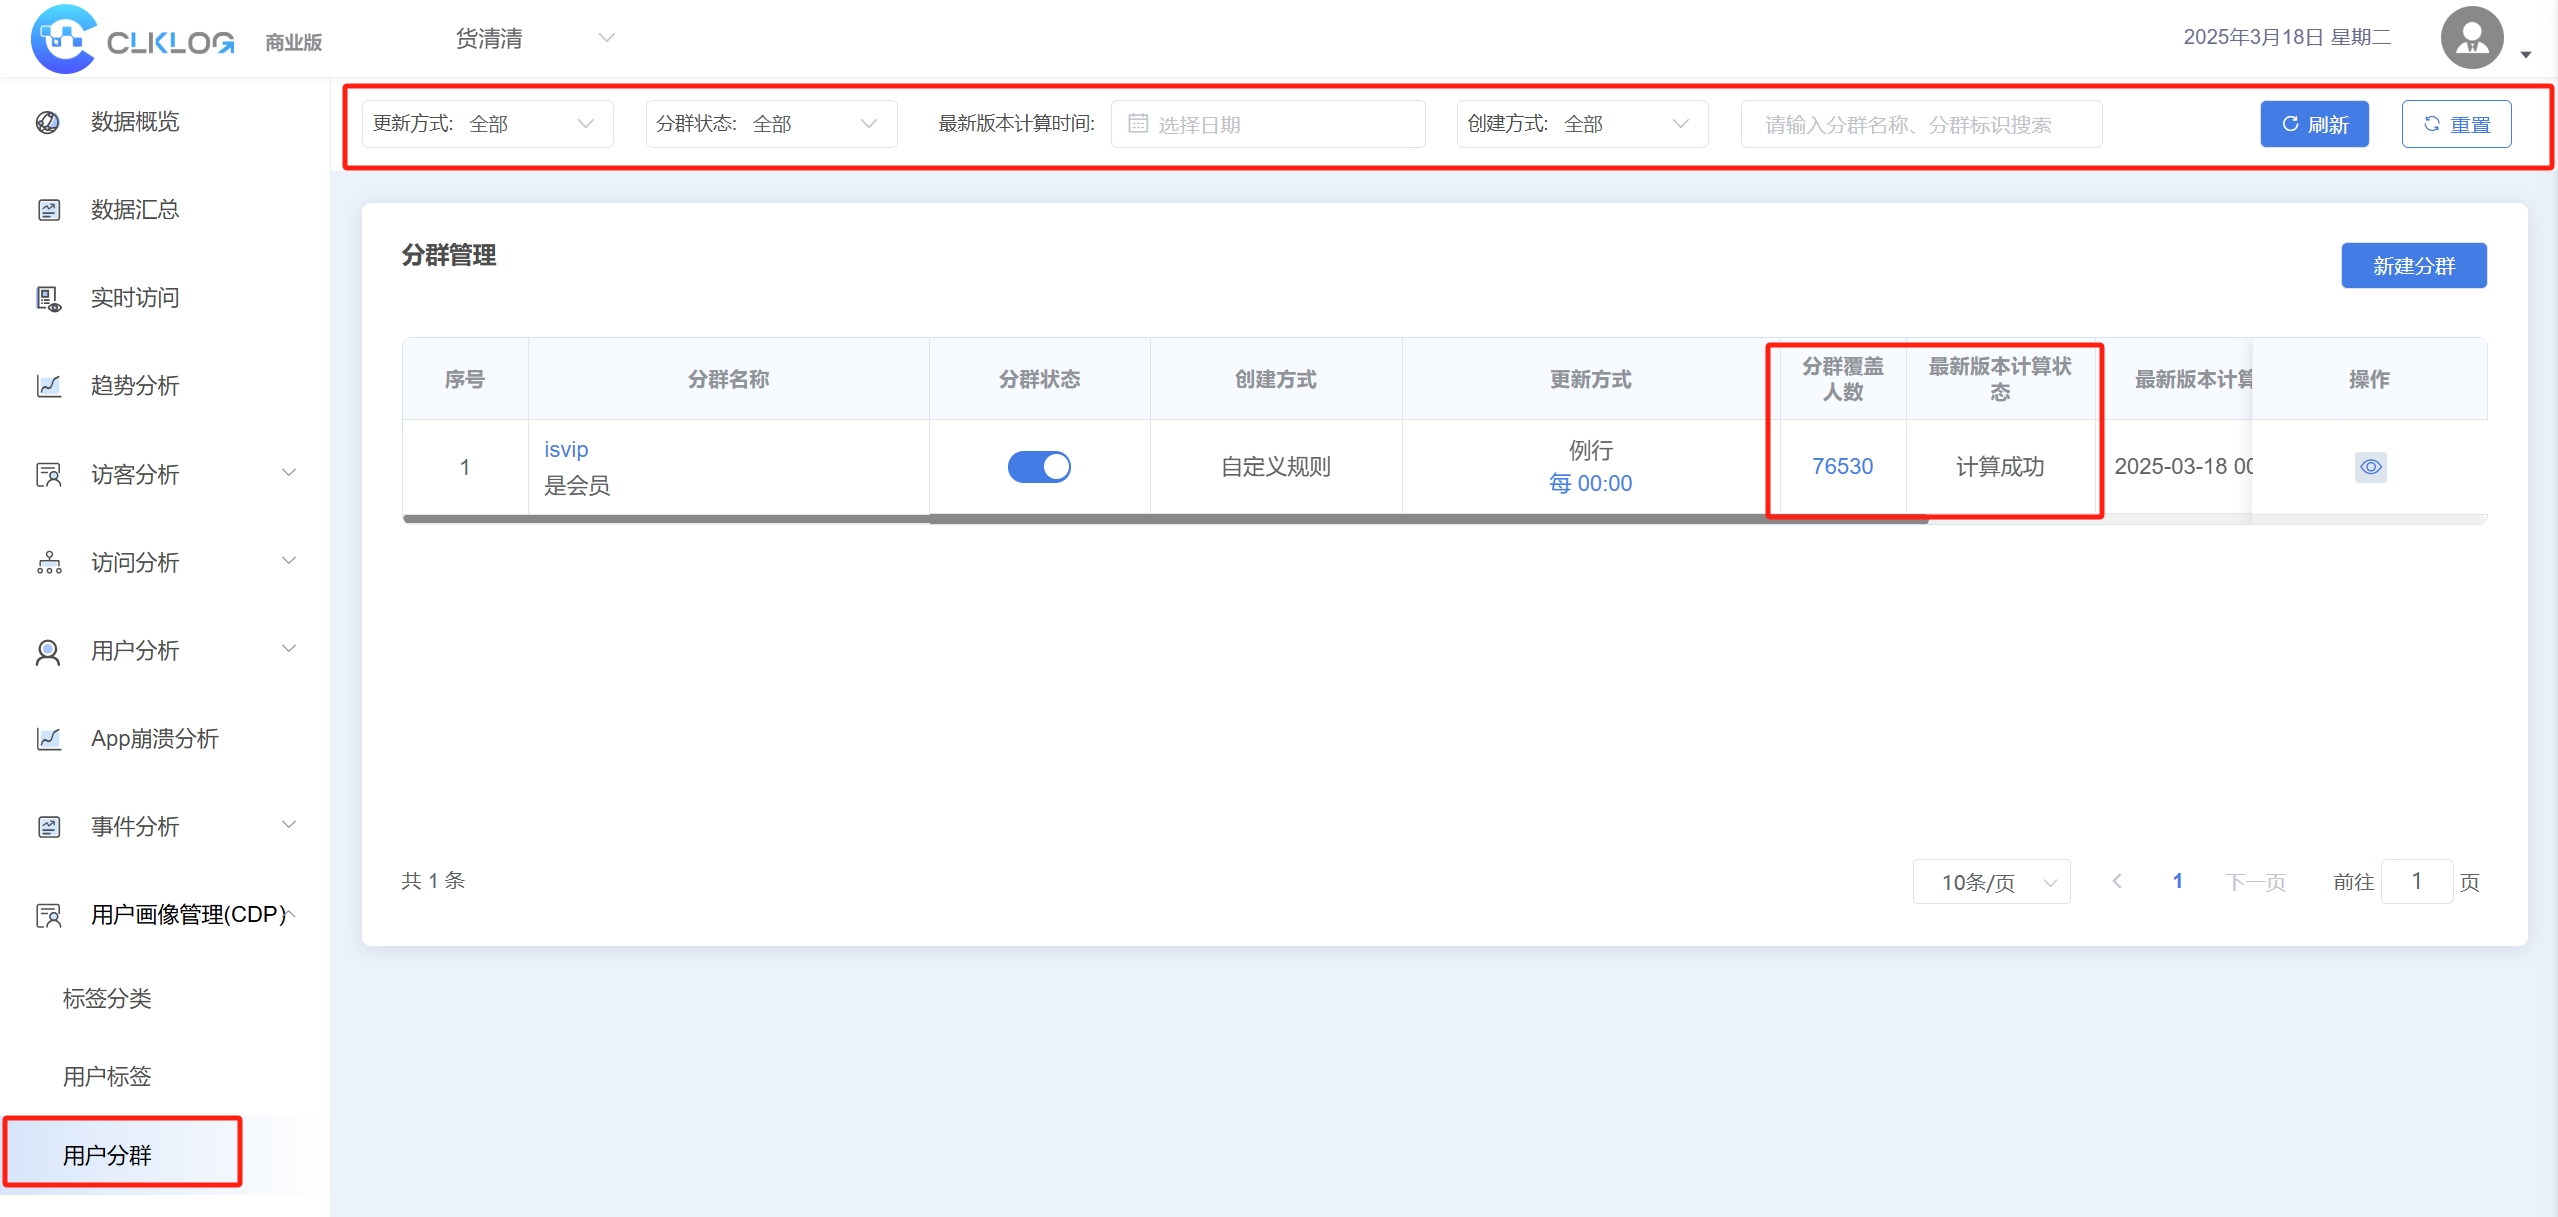Open the 创建方式 filter dropdown
Image resolution: width=2558 pixels, height=1217 pixels.
point(1581,124)
